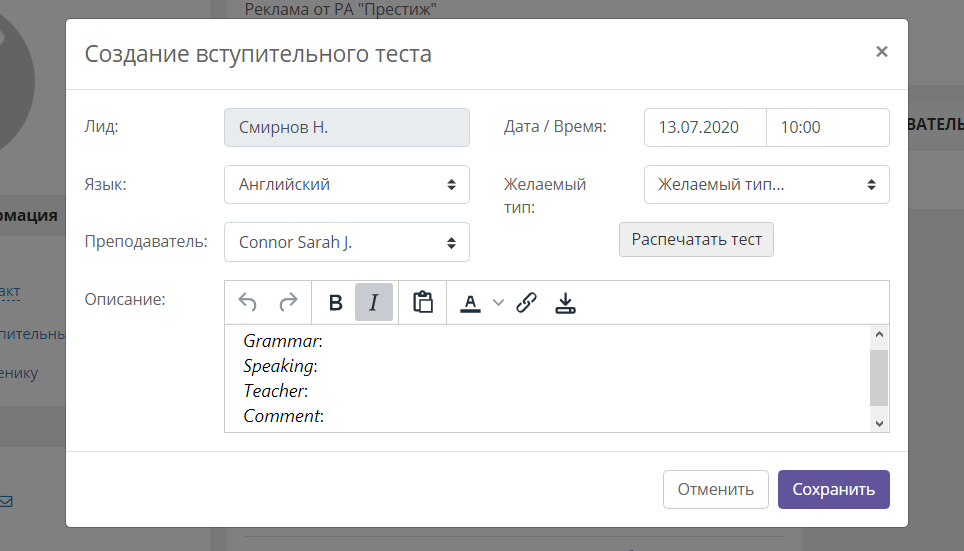This screenshot has height=551, width=964.
Task: Expand the text color chevron menu
Action: pyautogui.click(x=499, y=303)
